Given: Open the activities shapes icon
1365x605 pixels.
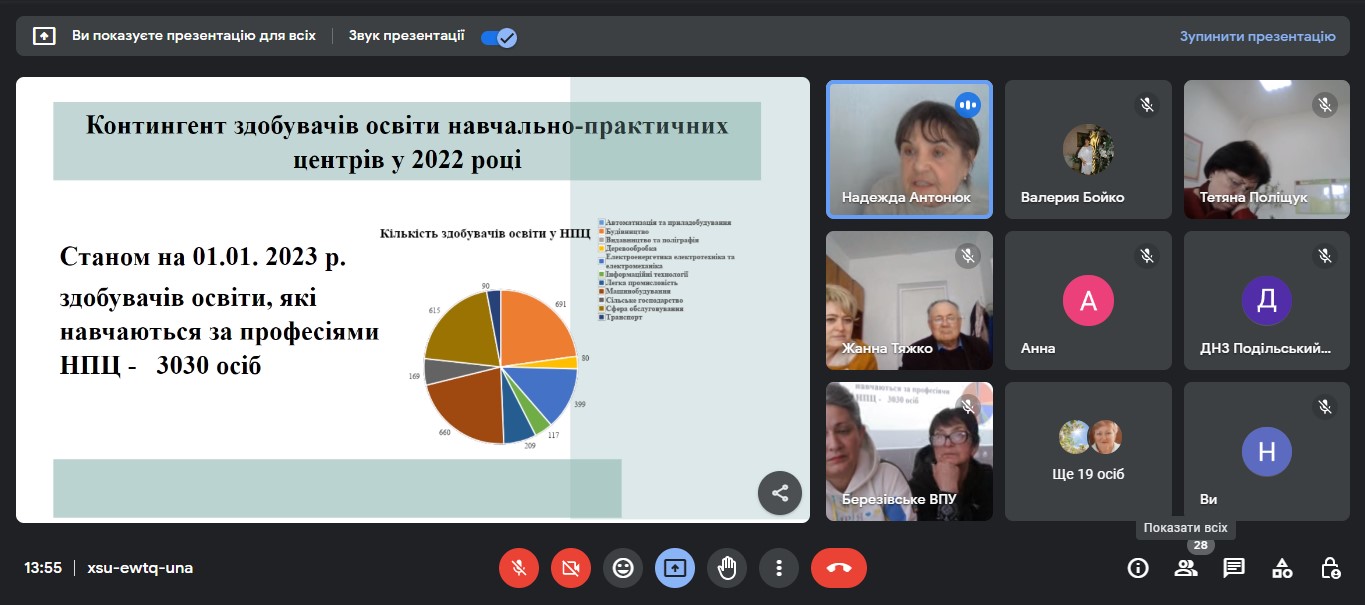Looking at the screenshot, I should [x=1282, y=568].
